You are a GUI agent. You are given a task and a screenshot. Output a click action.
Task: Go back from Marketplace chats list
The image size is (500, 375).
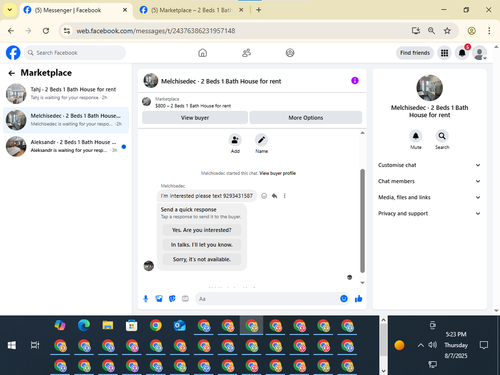[x=12, y=73]
